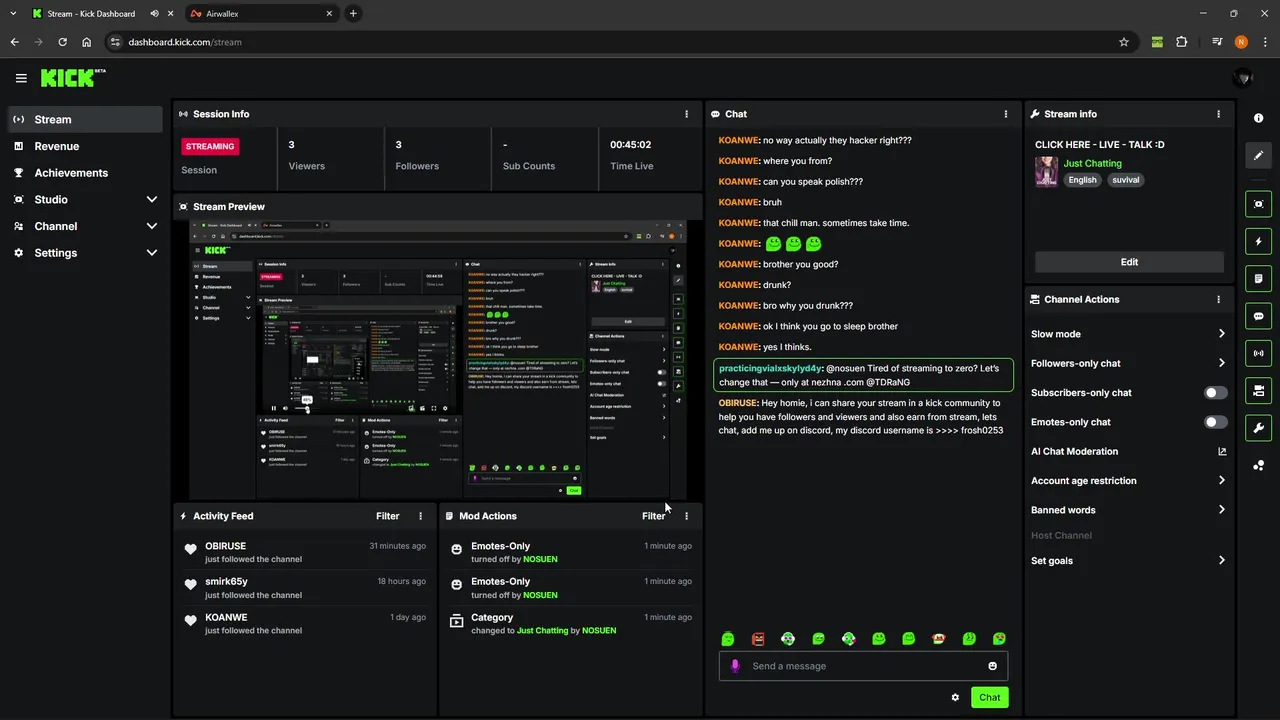Click the Just Chatting category link in Stream info
The width and height of the screenshot is (1280, 720).
click(x=1092, y=163)
